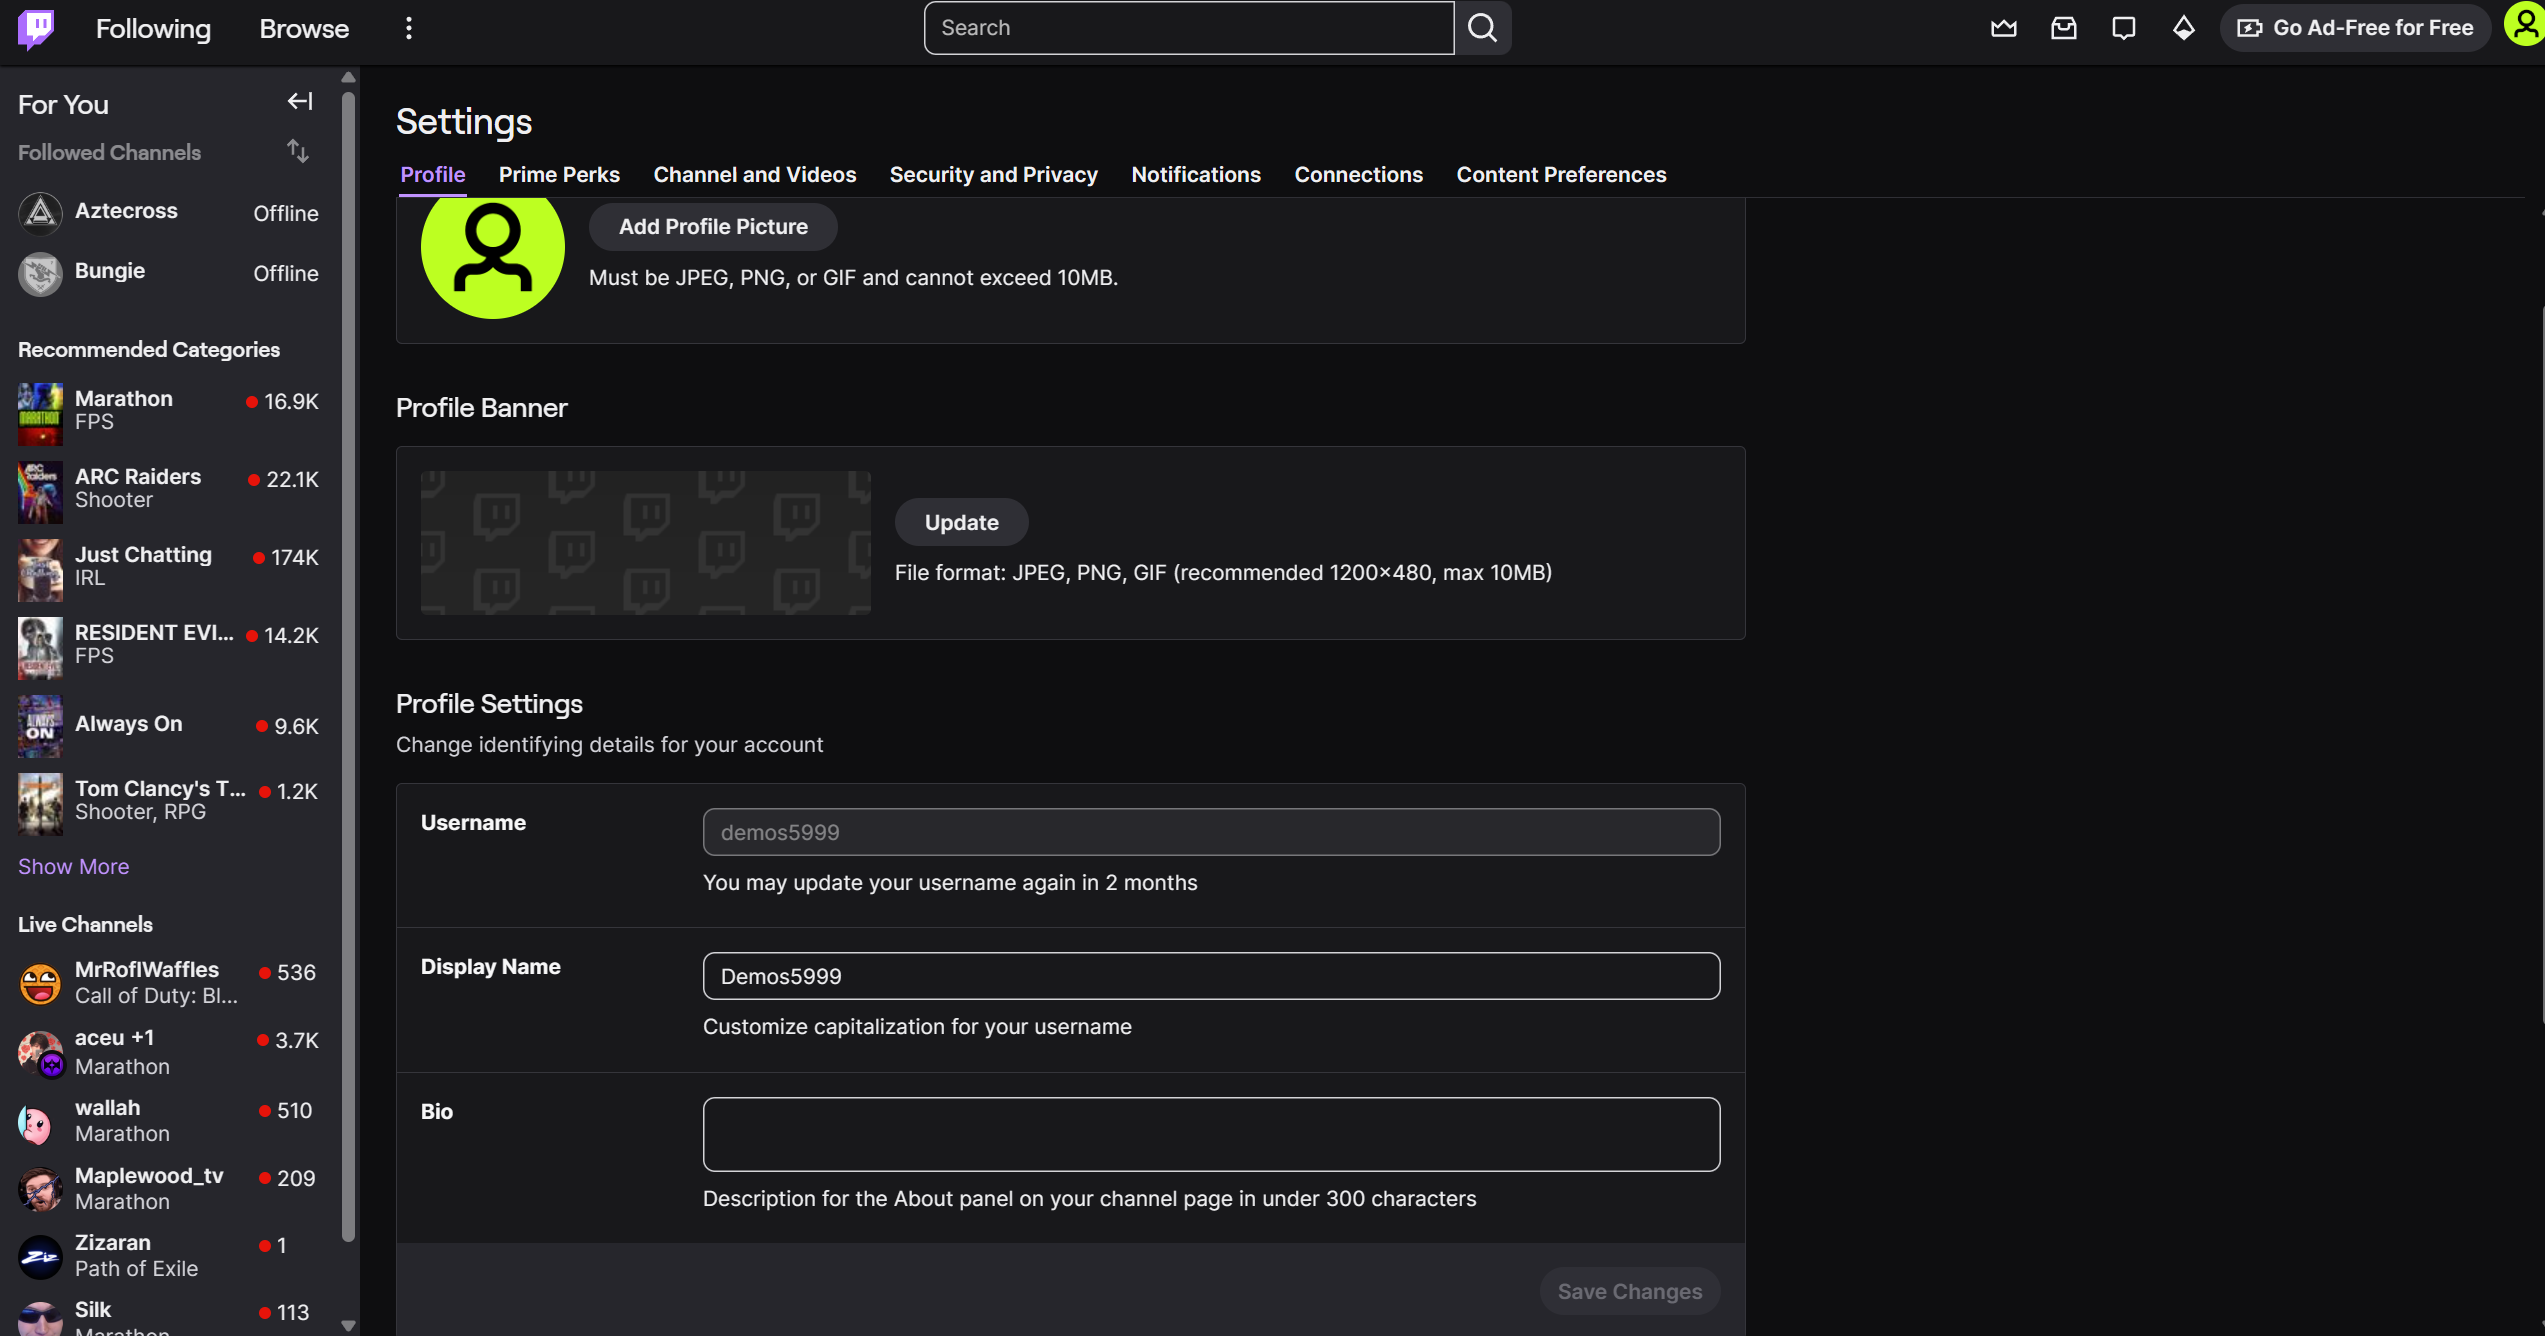Click Go Ad-Free for Free button
This screenshot has width=2545, height=1336.
2355,28
